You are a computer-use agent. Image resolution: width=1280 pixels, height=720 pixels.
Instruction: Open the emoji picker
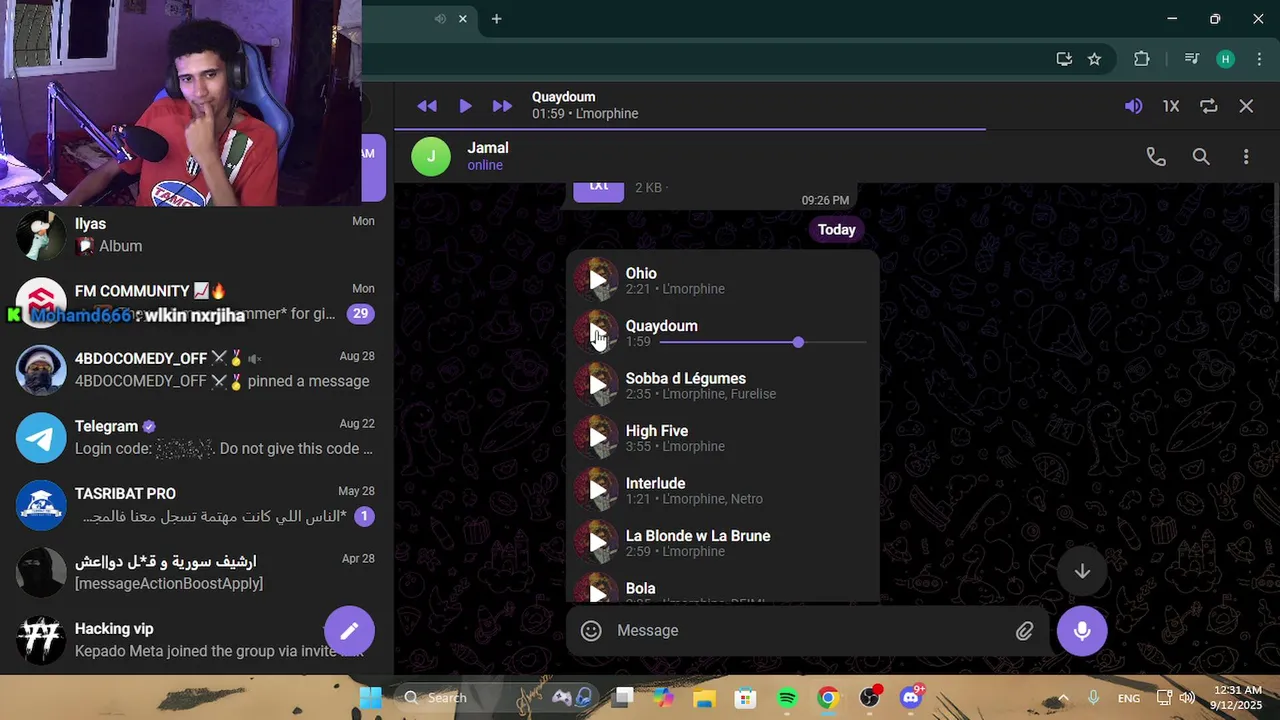pos(591,631)
